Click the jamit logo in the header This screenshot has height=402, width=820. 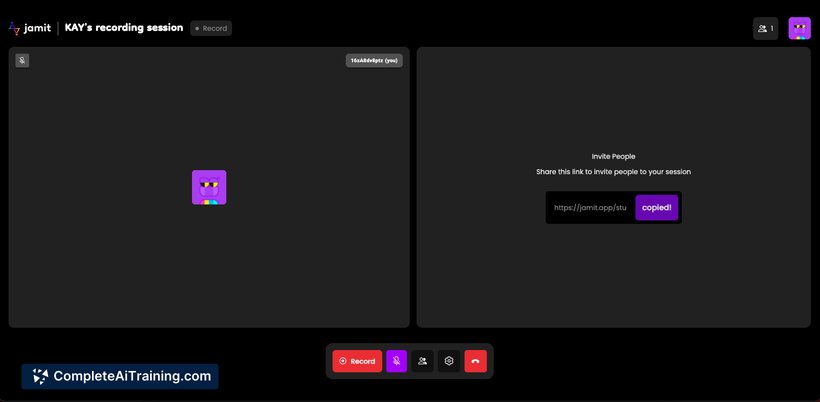(x=29, y=28)
